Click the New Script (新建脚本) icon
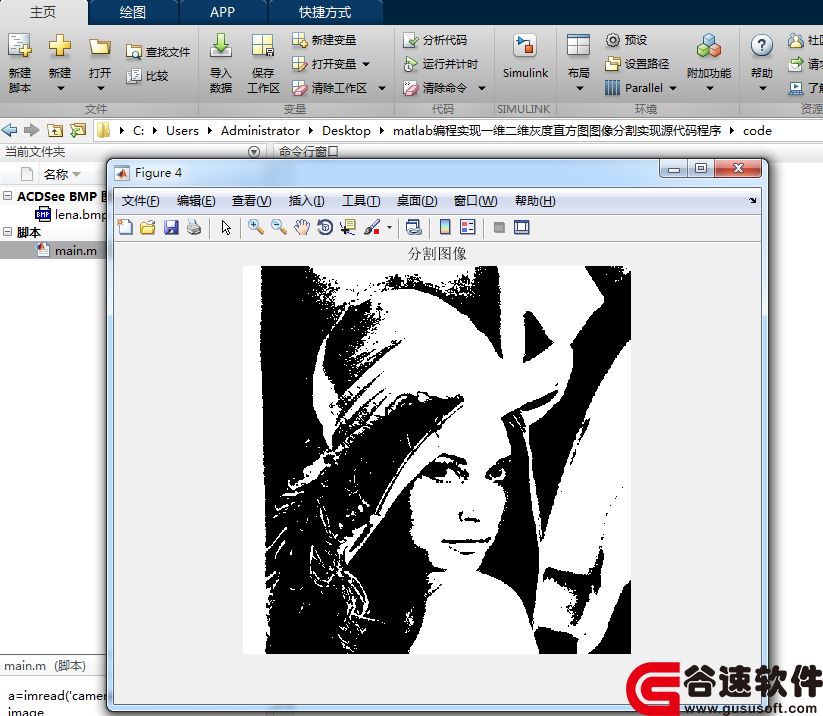The height and width of the screenshot is (716, 823). click(x=20, y=46)
